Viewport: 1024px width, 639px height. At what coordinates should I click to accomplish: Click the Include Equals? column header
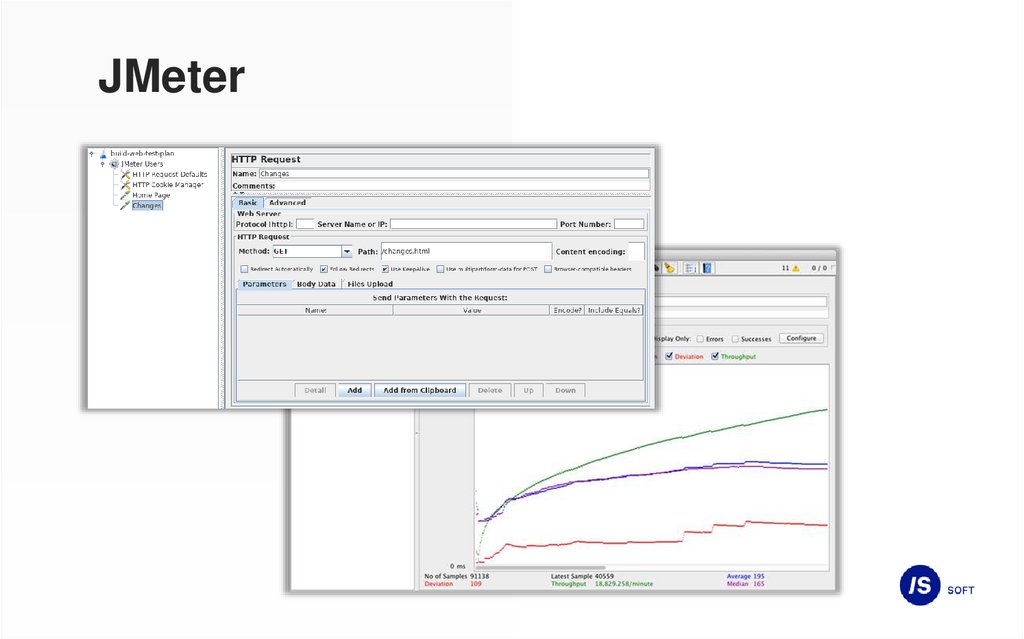614,310
